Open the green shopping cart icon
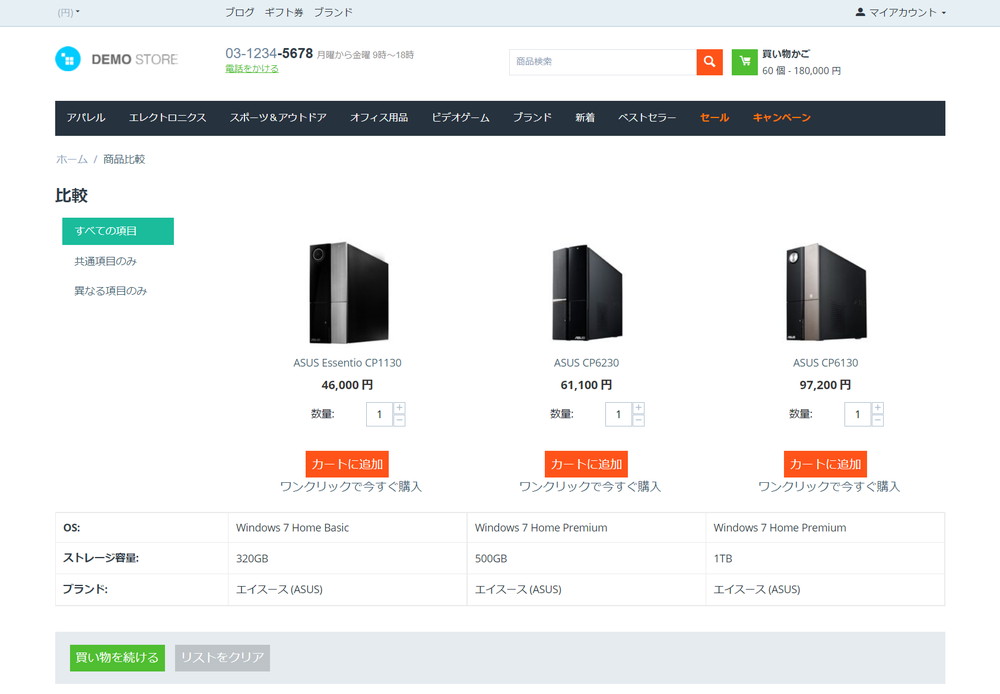 coord(744,62)
